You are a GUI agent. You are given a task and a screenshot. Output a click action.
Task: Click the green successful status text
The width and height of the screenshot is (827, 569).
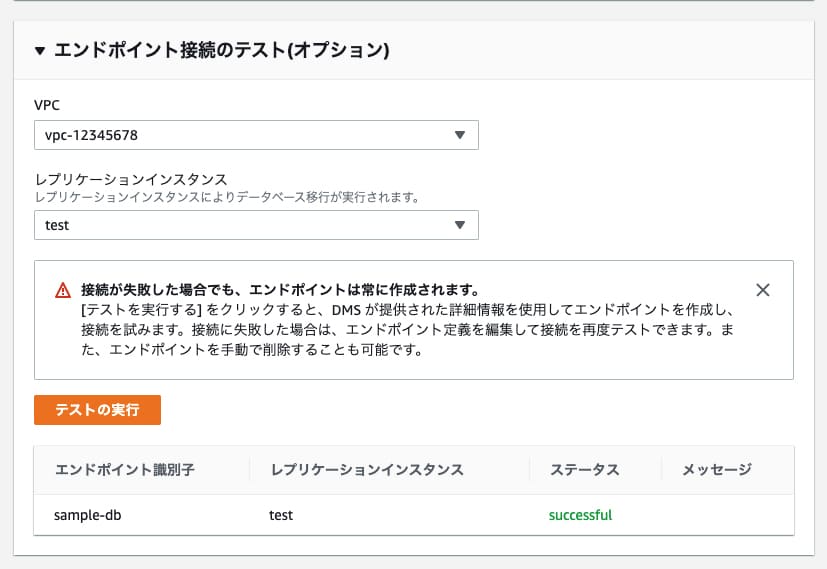[x=580, y=515]
